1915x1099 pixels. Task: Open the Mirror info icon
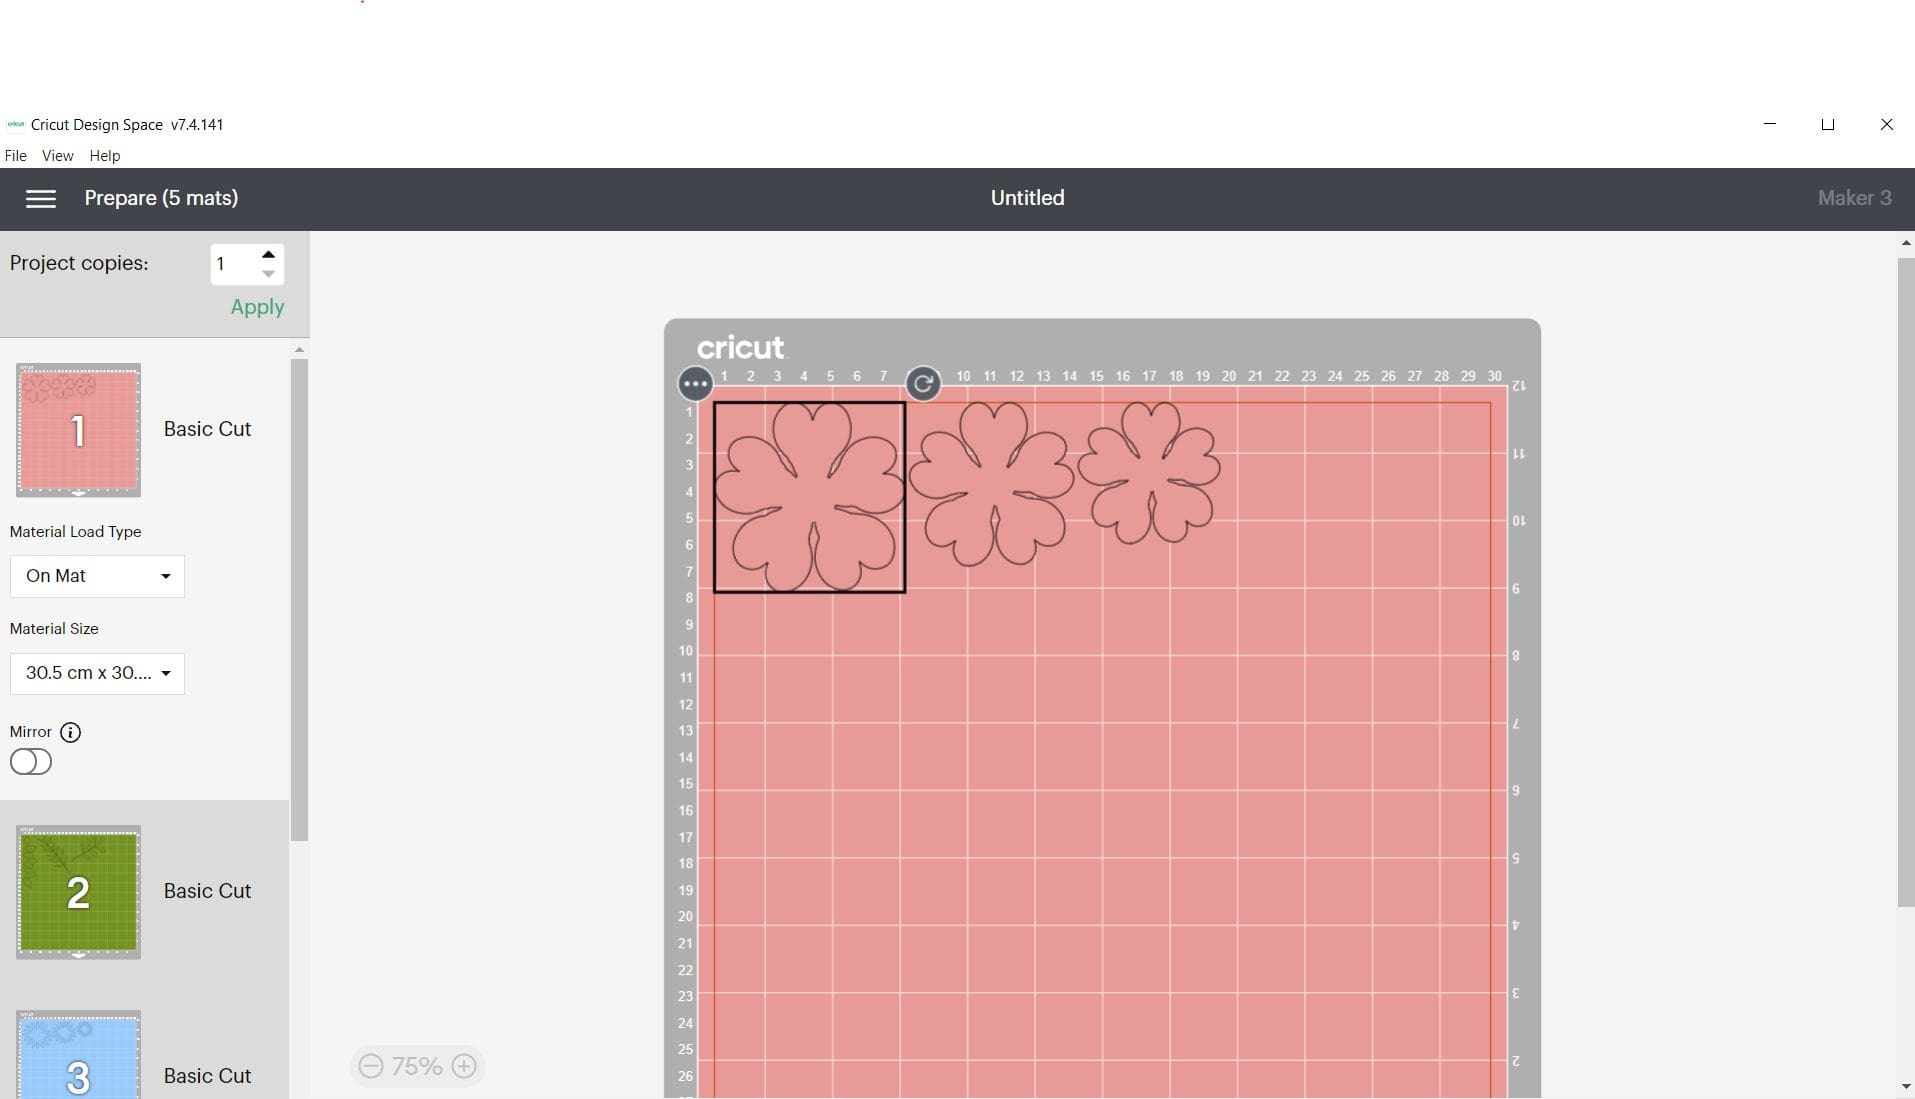(x=70, y=732)
